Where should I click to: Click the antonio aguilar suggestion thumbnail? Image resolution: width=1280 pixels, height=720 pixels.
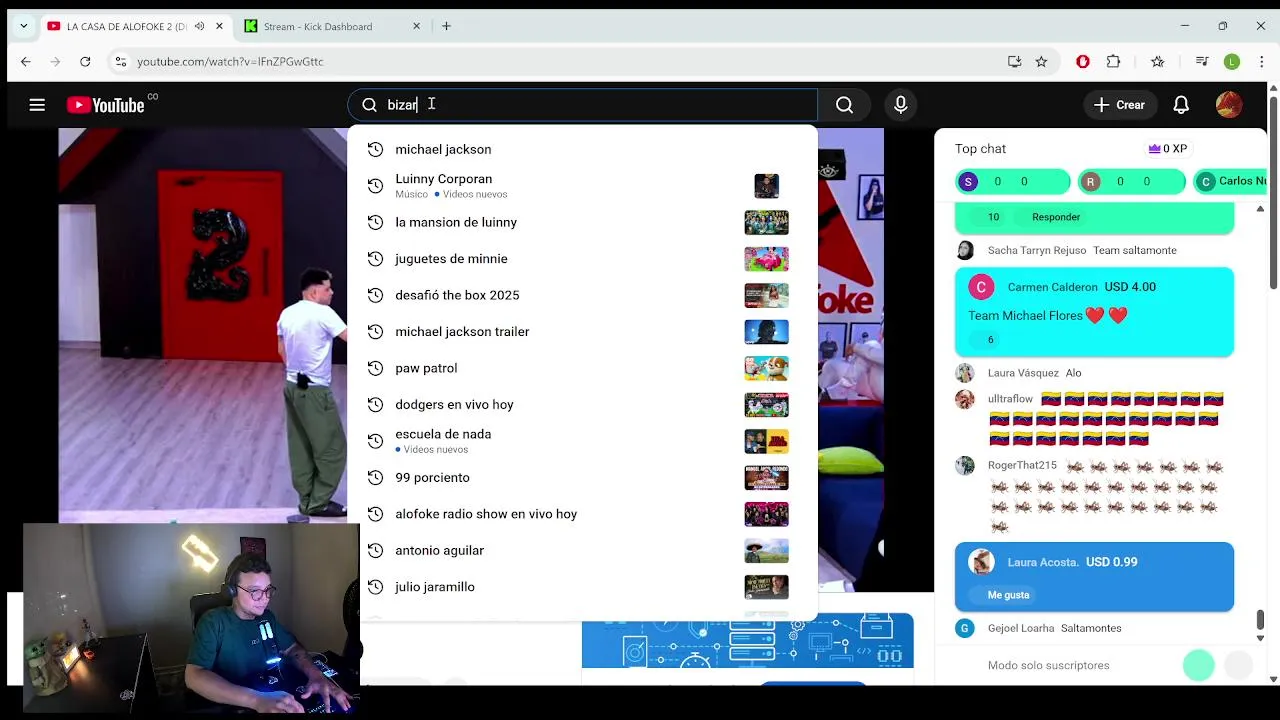click(x=767, y=551)
